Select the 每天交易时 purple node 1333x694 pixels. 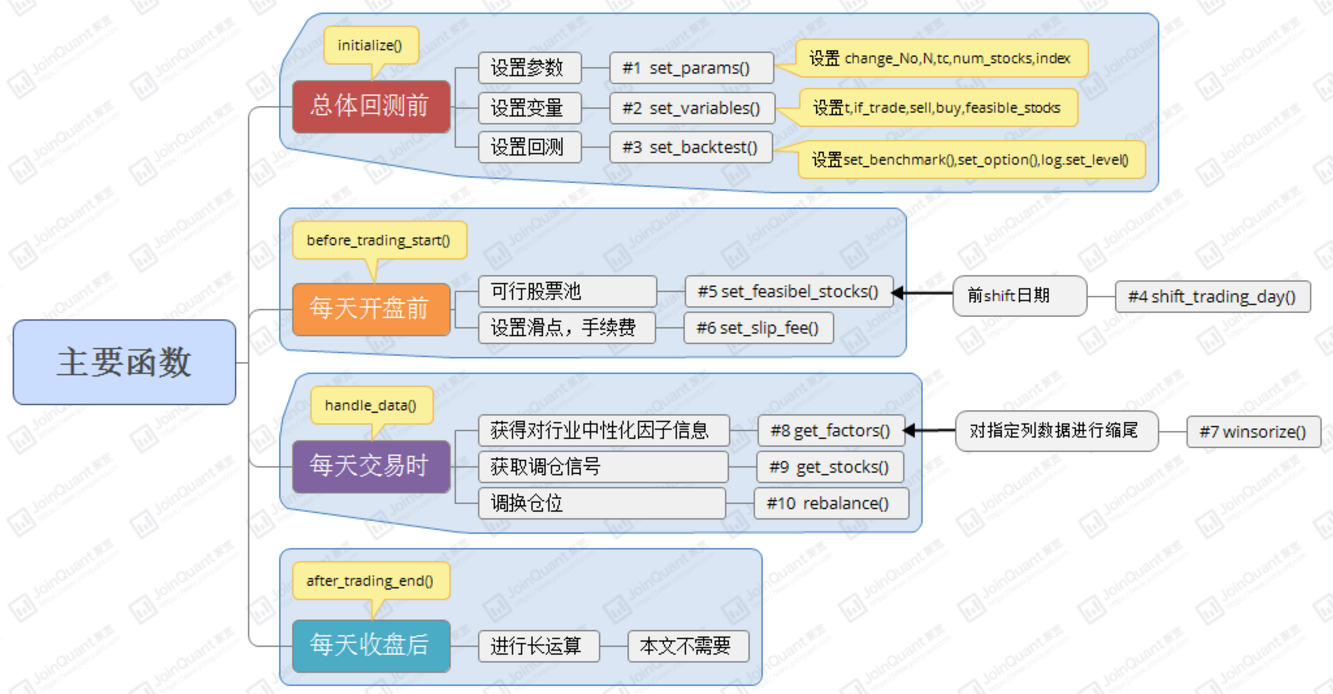[371, 466]
